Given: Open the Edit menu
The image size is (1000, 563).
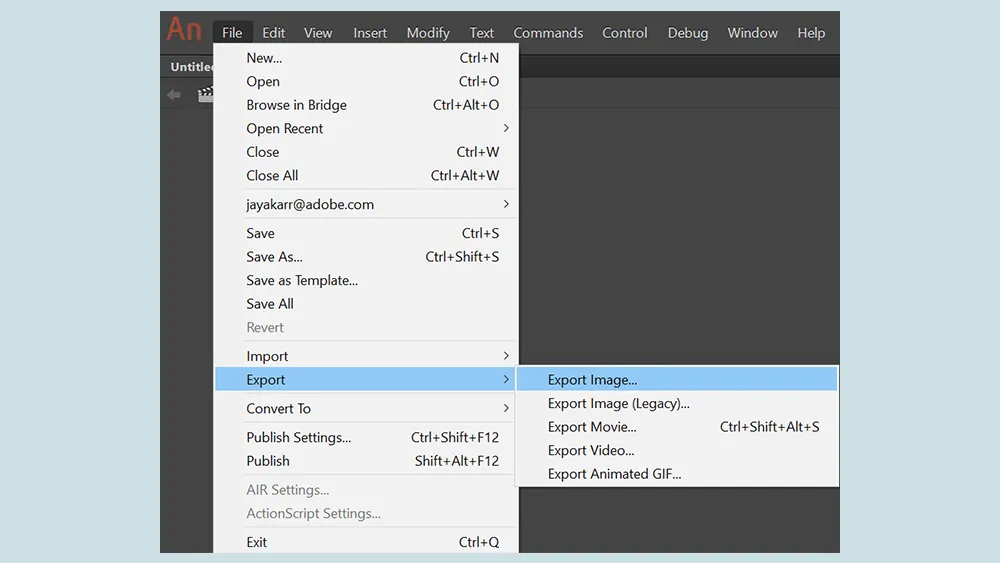Looking at the screenshot, I should click(274, 33).
